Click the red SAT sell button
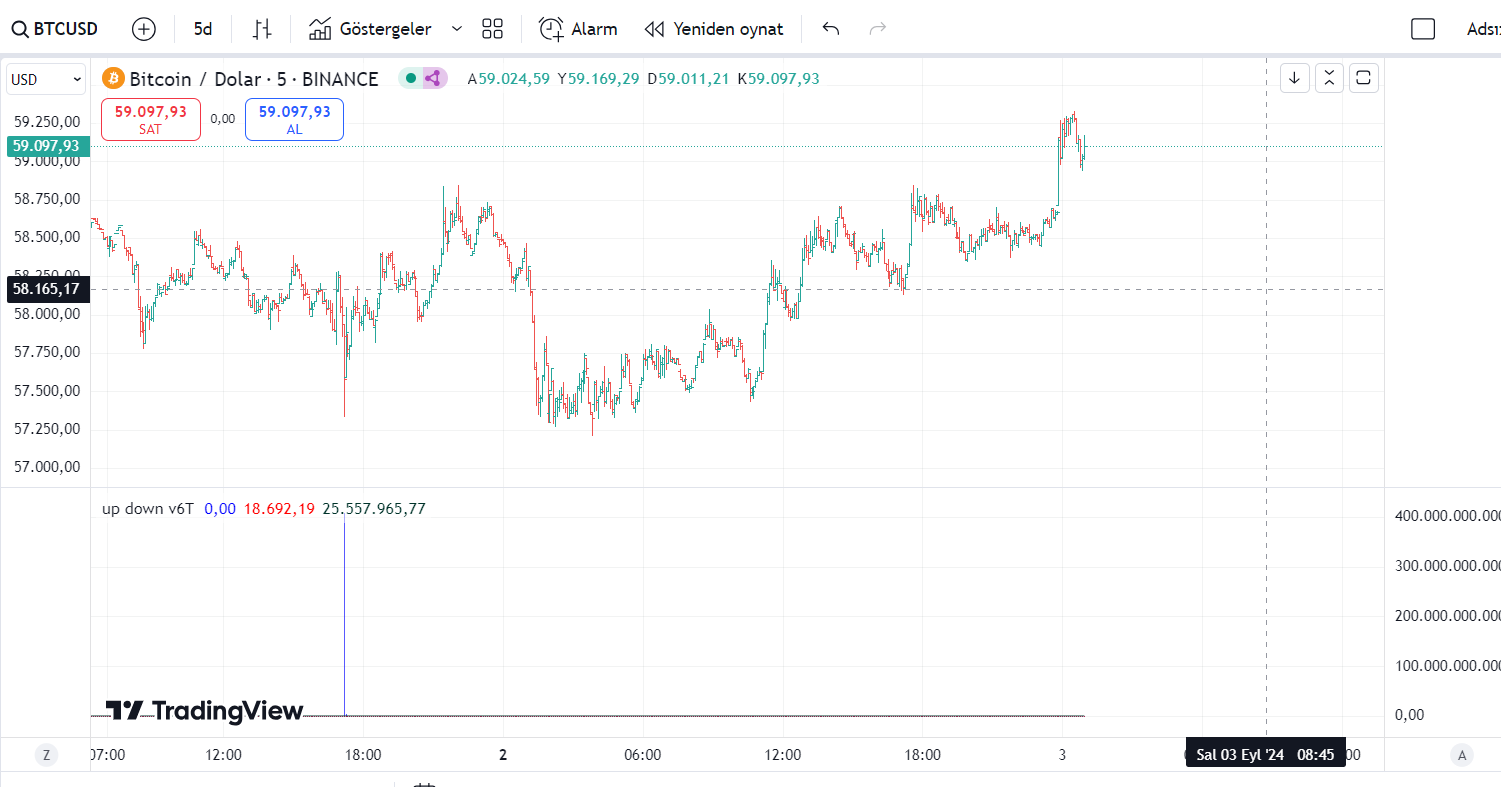The width and height of the screenshot is (1501, 787). coord(151,119)
